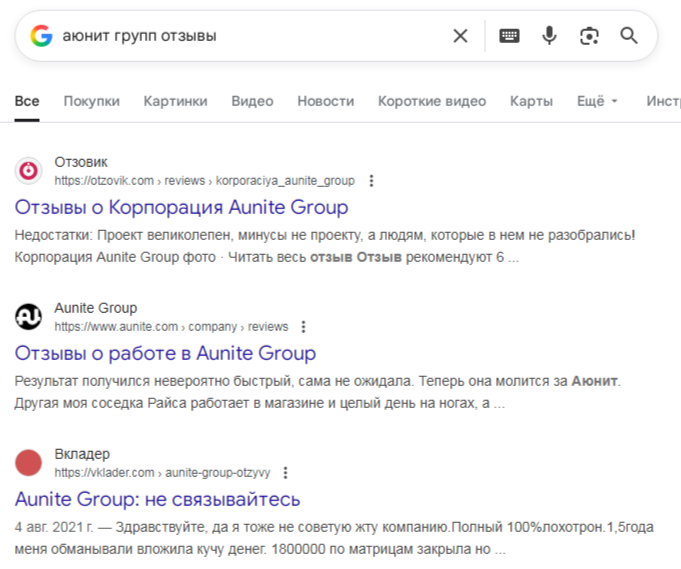The image size is (681, 569).
Task: Start voice search with microphone icon
Action: point(549,36)
